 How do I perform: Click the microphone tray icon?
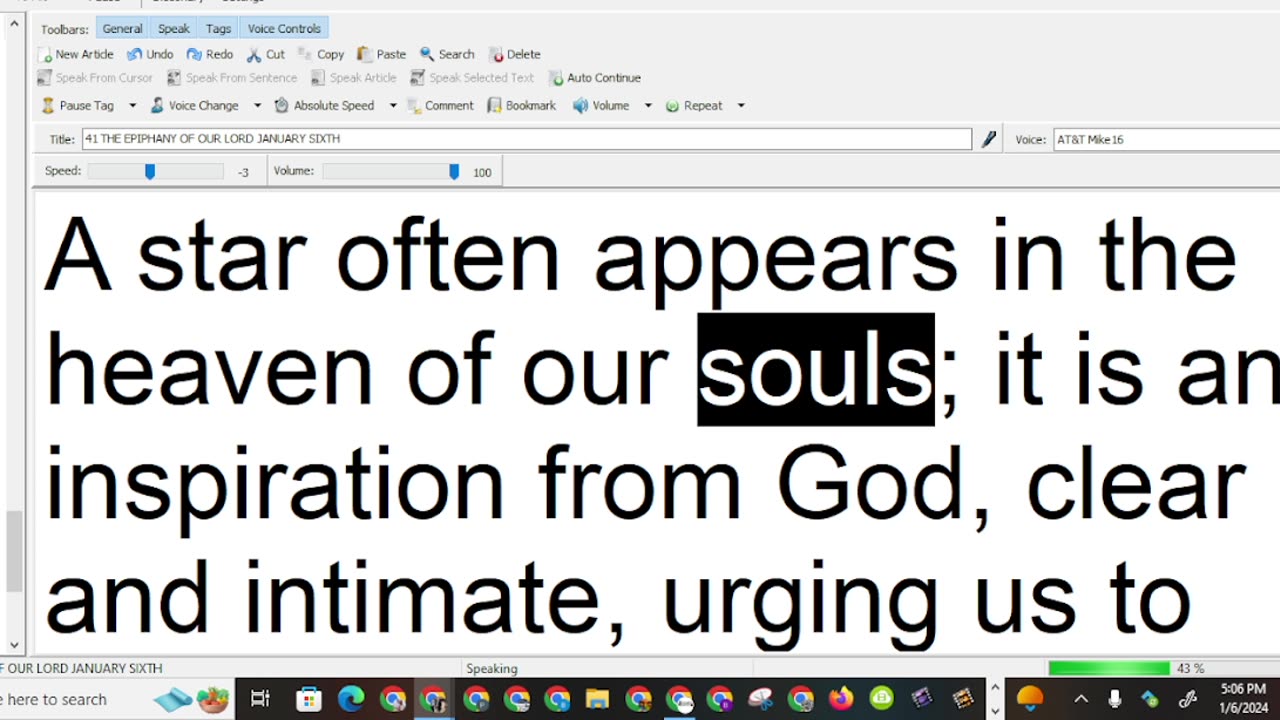(x=1115, y=699)
